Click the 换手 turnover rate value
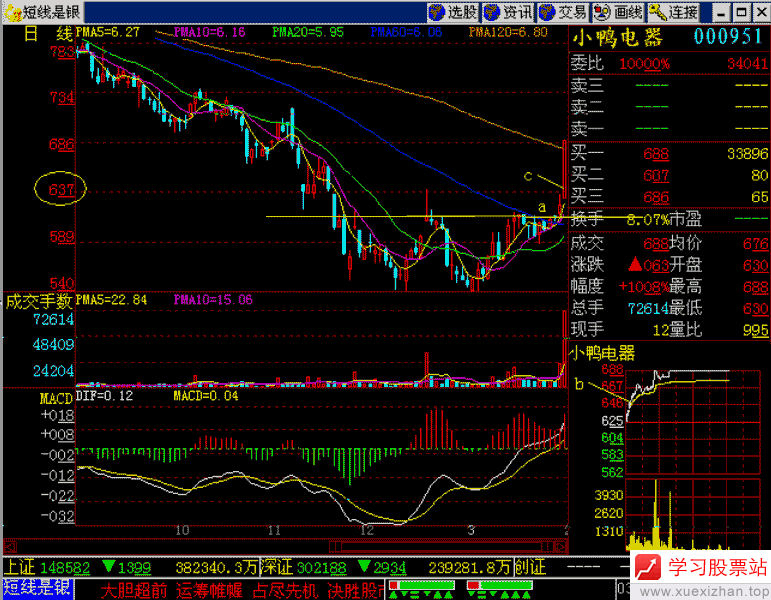Viewport: 771px width, 600px height. click(648, 219)
